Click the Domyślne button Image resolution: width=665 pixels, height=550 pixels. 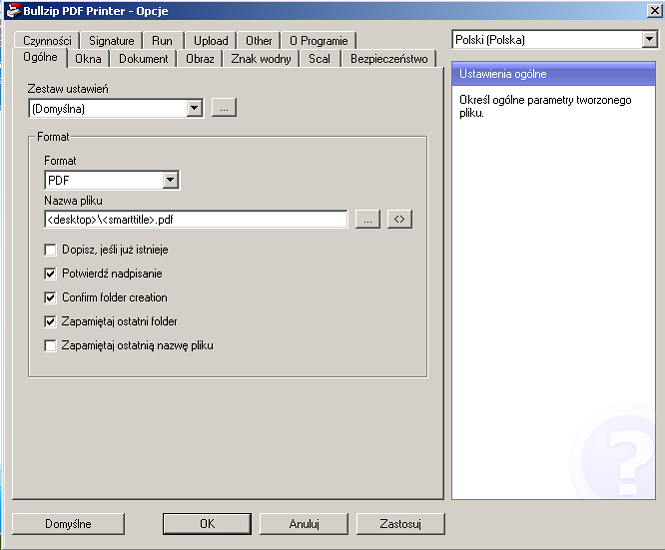point(68,524)
